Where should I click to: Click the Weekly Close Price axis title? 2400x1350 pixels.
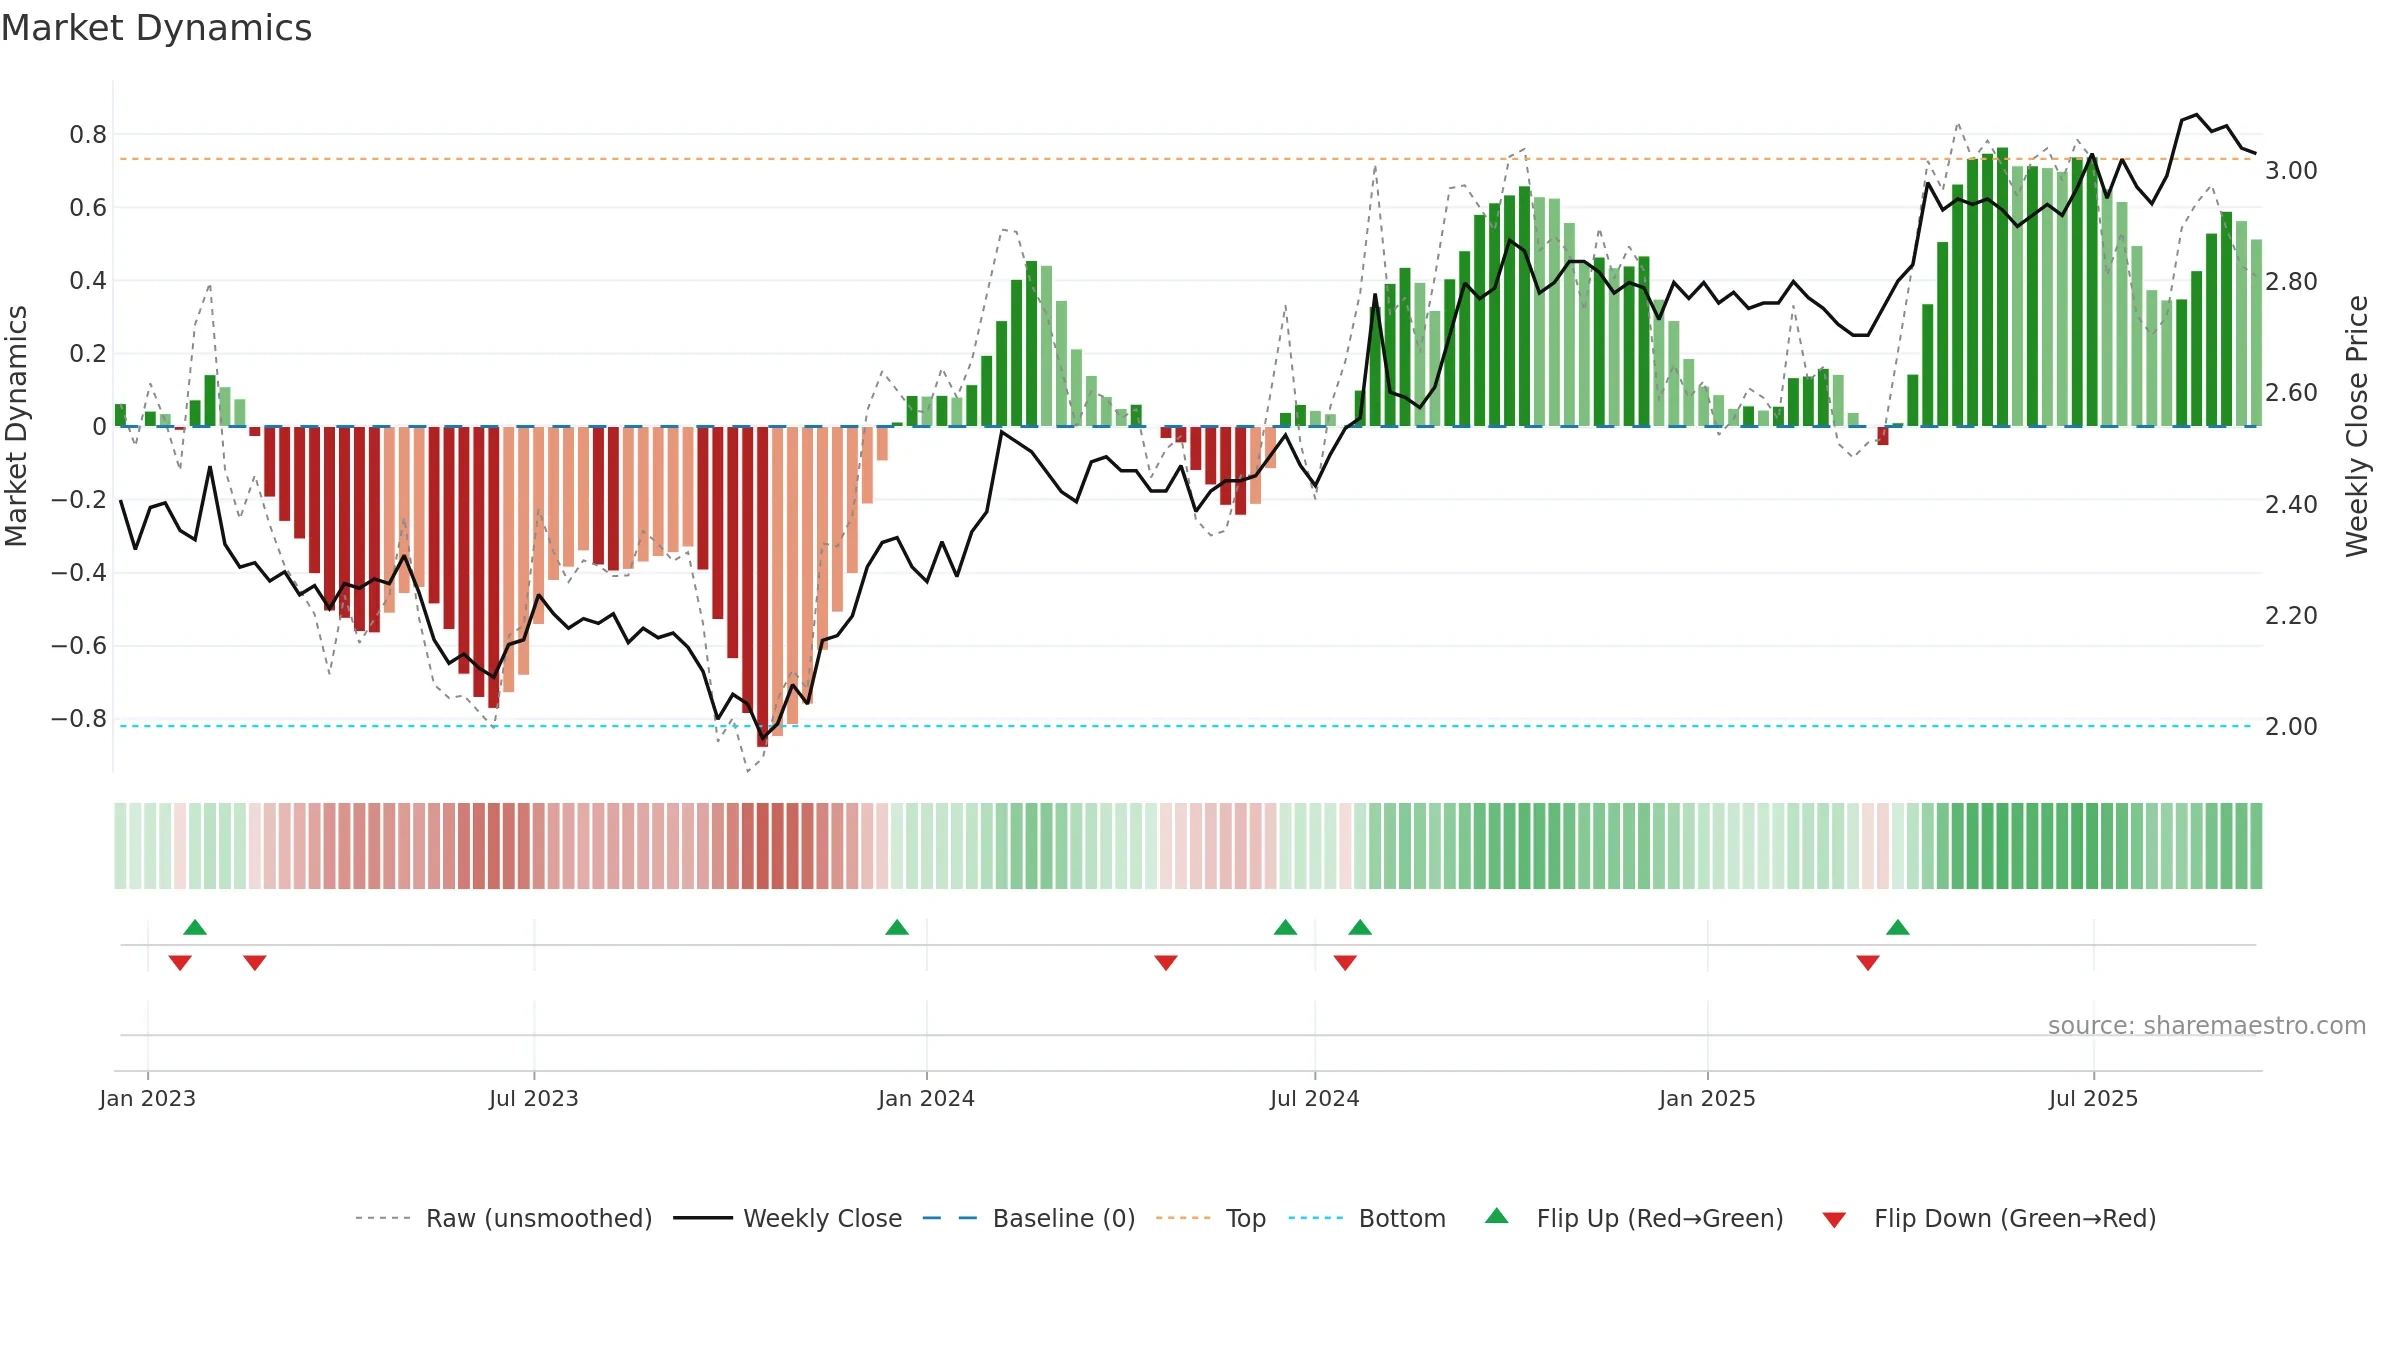2357,426
